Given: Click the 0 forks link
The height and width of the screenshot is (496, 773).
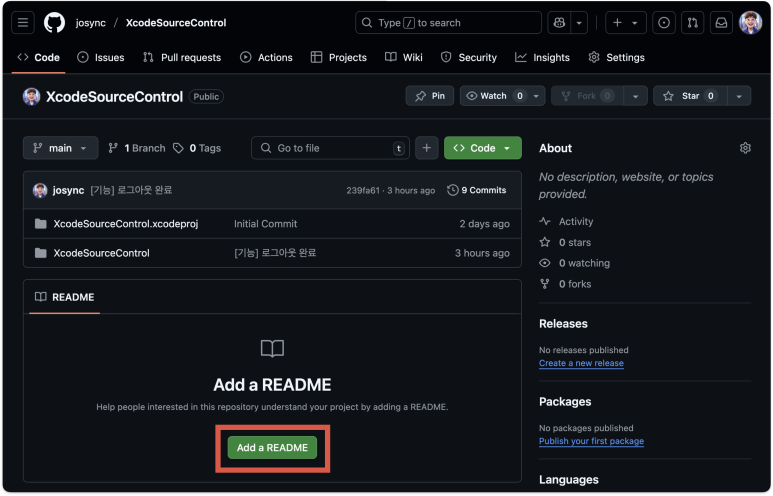Looking at the screenshot, I should 565,283.
